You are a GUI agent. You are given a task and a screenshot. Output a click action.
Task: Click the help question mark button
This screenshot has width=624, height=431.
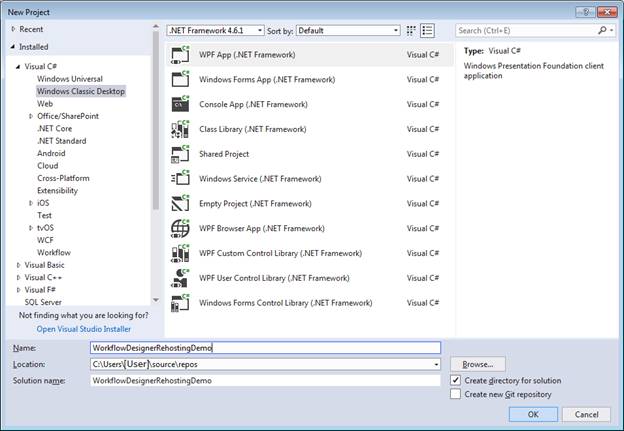click(x=585, y=12)
